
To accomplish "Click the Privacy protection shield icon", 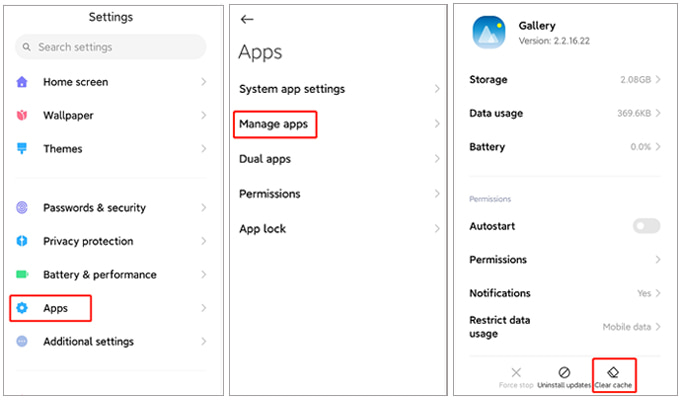I will pos(22,241).
